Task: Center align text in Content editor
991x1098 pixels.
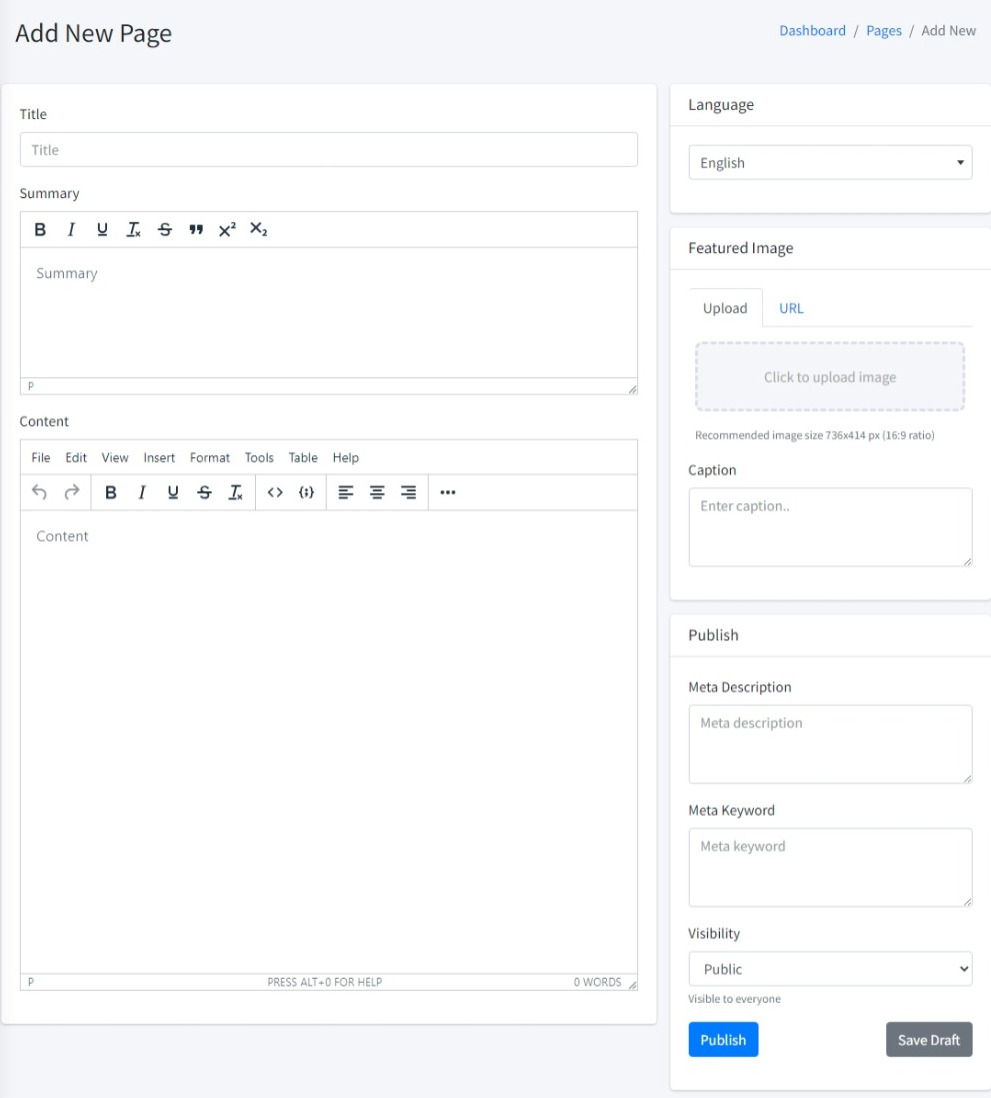Action: [x=377, y=492]
